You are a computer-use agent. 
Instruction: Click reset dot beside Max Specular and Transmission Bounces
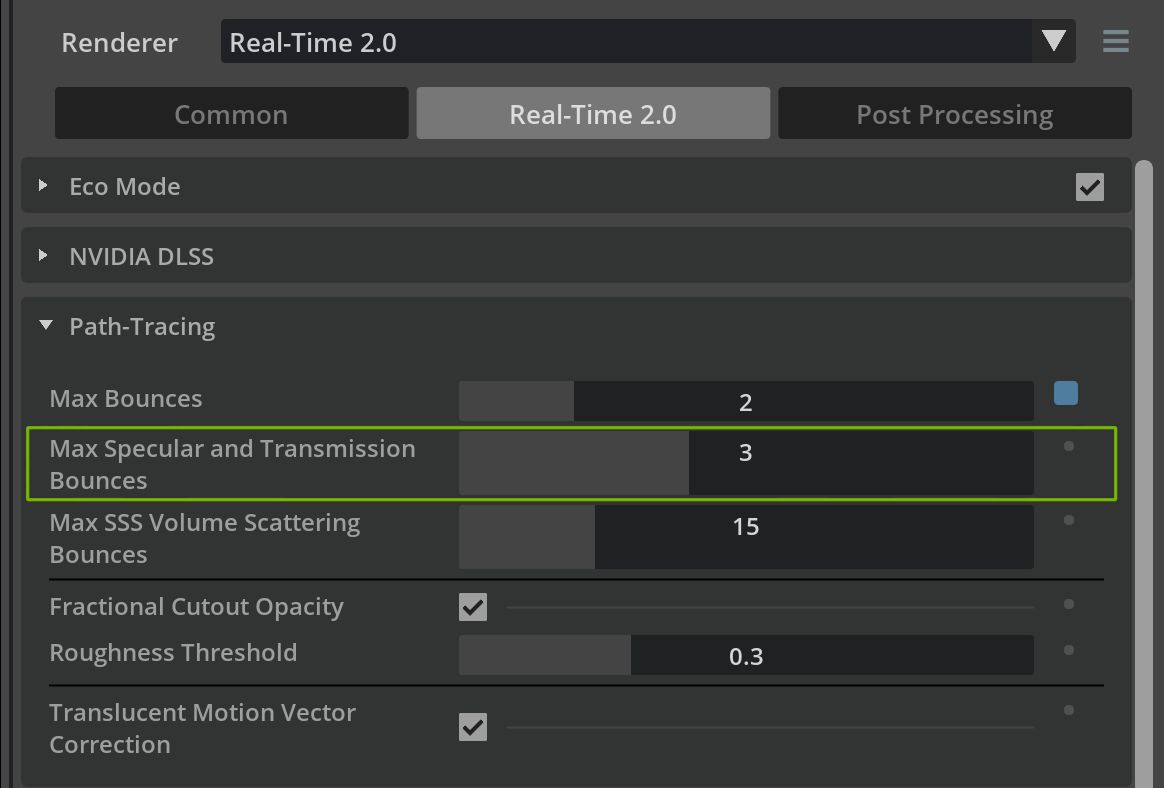[1069, 446]
